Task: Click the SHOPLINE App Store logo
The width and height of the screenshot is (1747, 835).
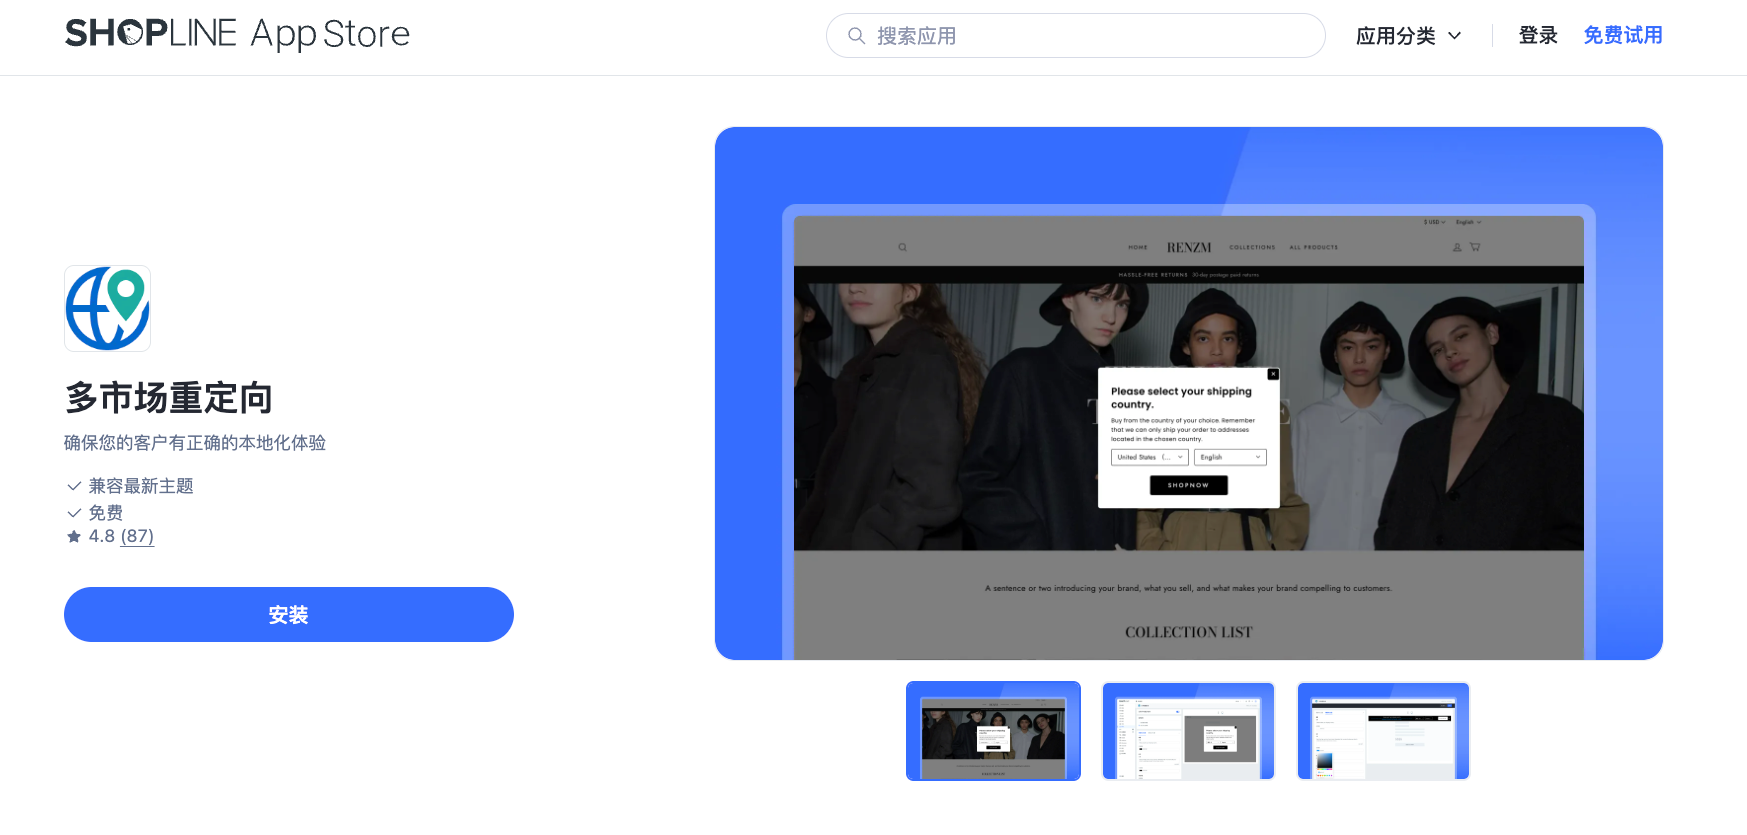Action: (237, 35)
